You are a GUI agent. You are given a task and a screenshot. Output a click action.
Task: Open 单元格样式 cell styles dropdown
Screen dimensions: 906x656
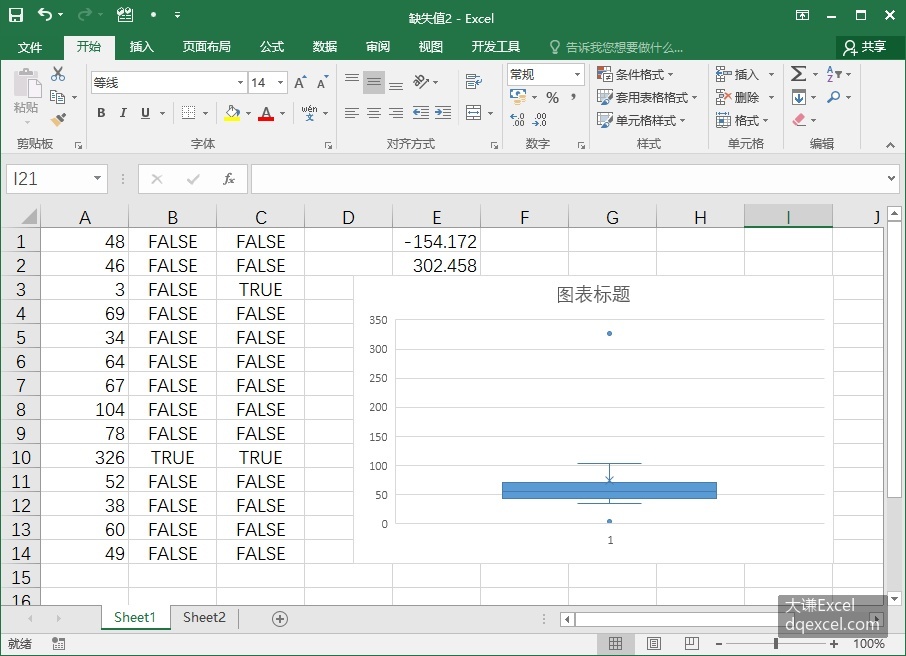641,120
